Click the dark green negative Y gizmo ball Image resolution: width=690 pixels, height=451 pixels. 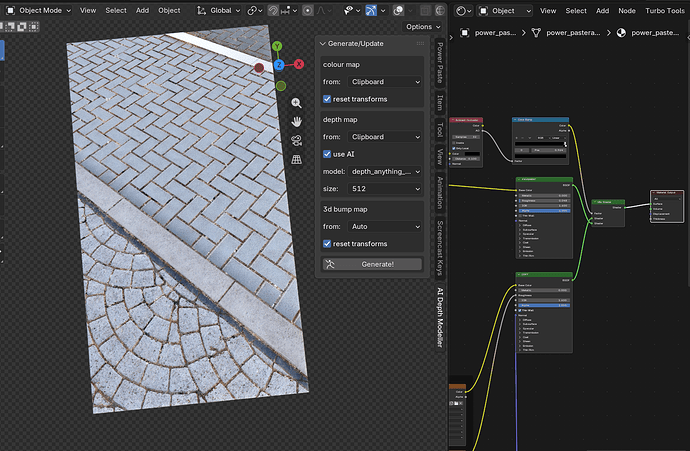[x=281, y=86]
